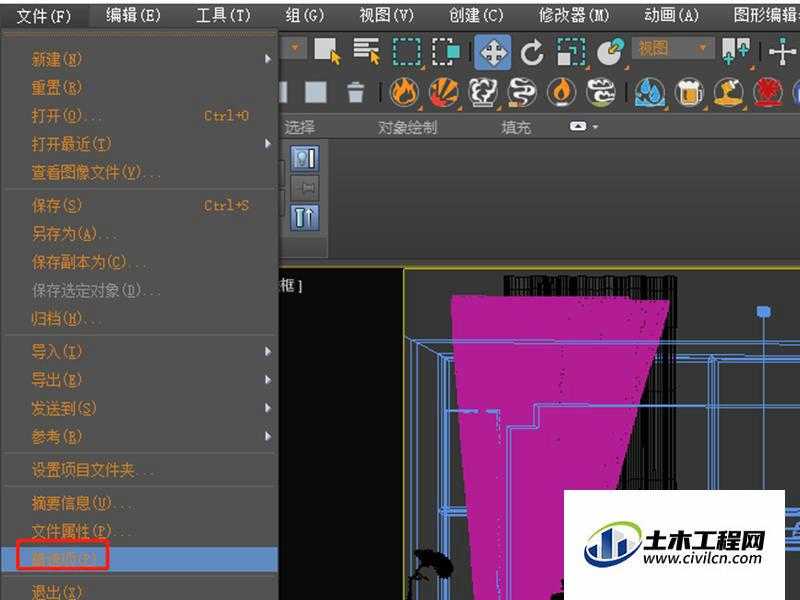Click the Select and Place tool
The image size is (800, 600).
tap(610, 52)
